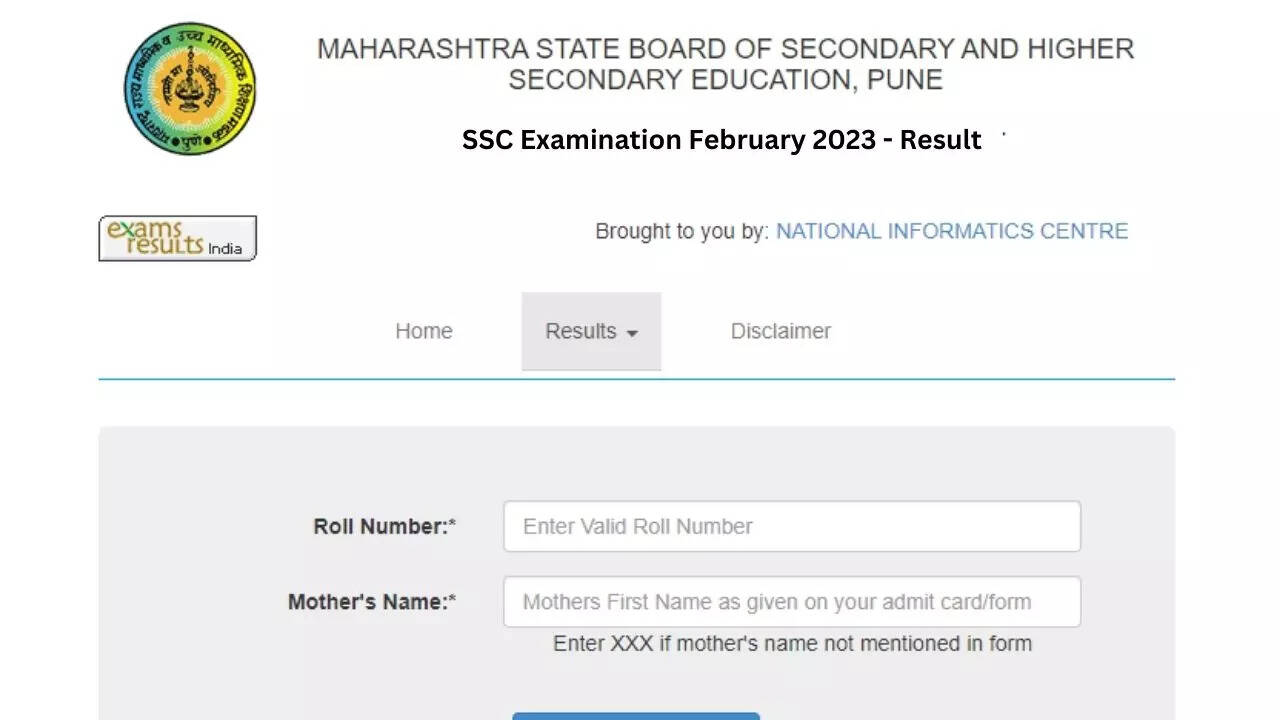Click the small dot after Result heading
This screenshot has height=720, width=1280.
pyautogui.click(x=1003, y=133)
